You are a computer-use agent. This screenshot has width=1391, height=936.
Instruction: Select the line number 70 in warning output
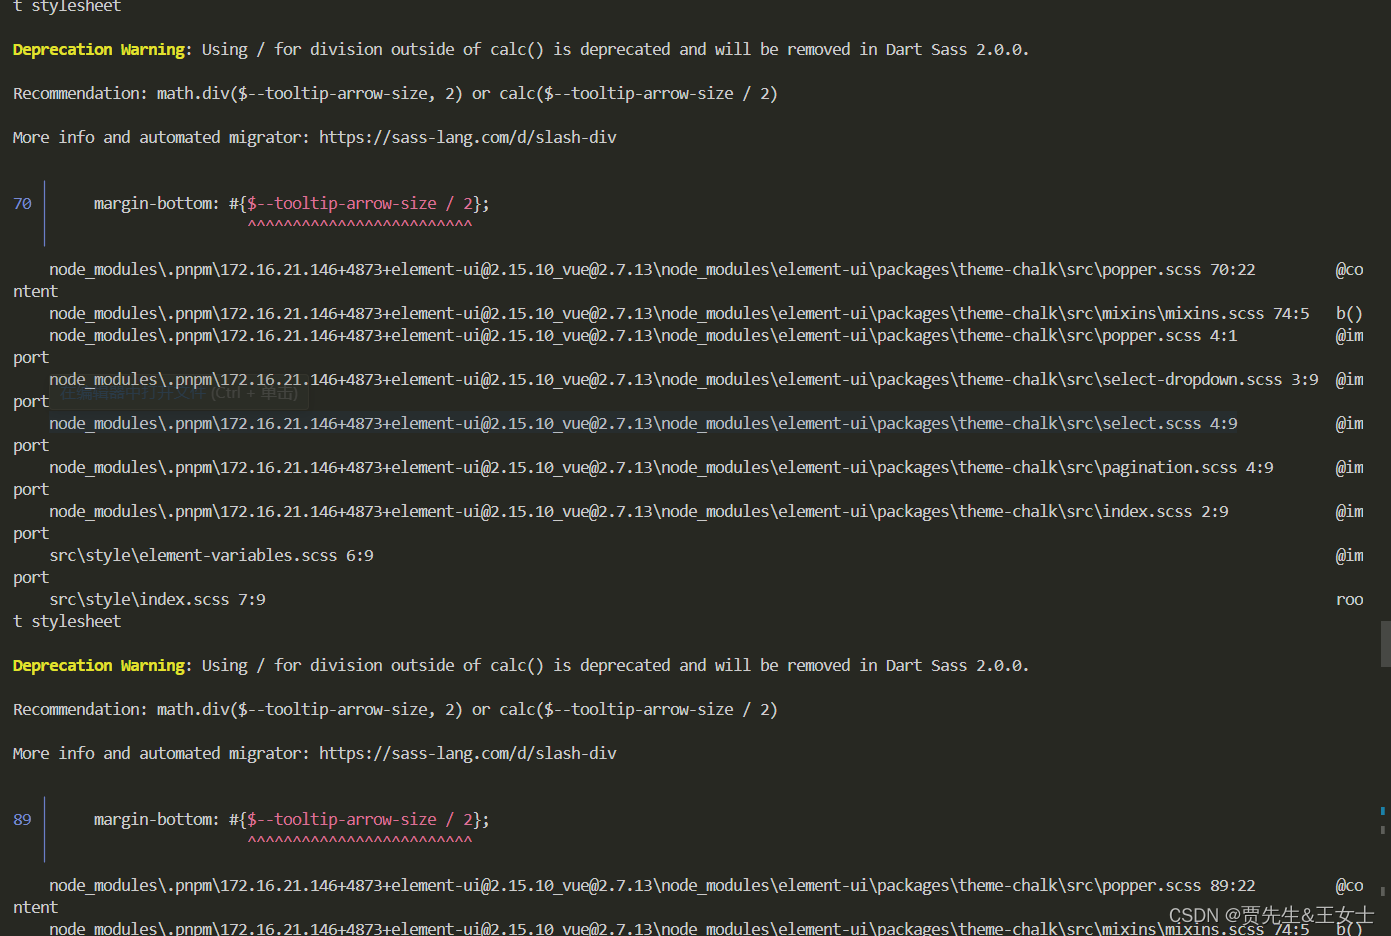(x=22, y=203)
